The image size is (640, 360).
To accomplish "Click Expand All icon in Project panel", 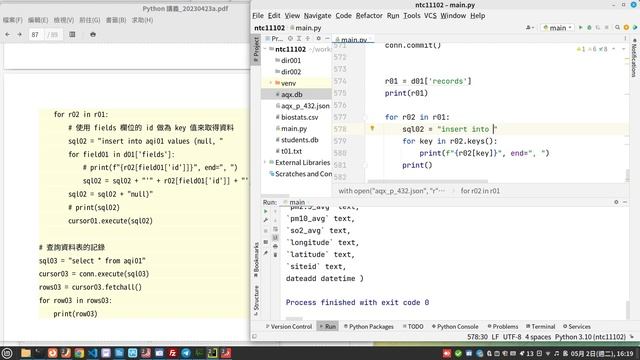I will click(x=299, y=38).
